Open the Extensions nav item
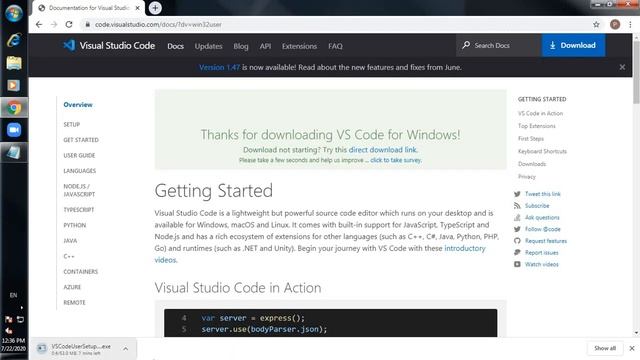Viewport: 640px width, 360px height. (299, 46)
